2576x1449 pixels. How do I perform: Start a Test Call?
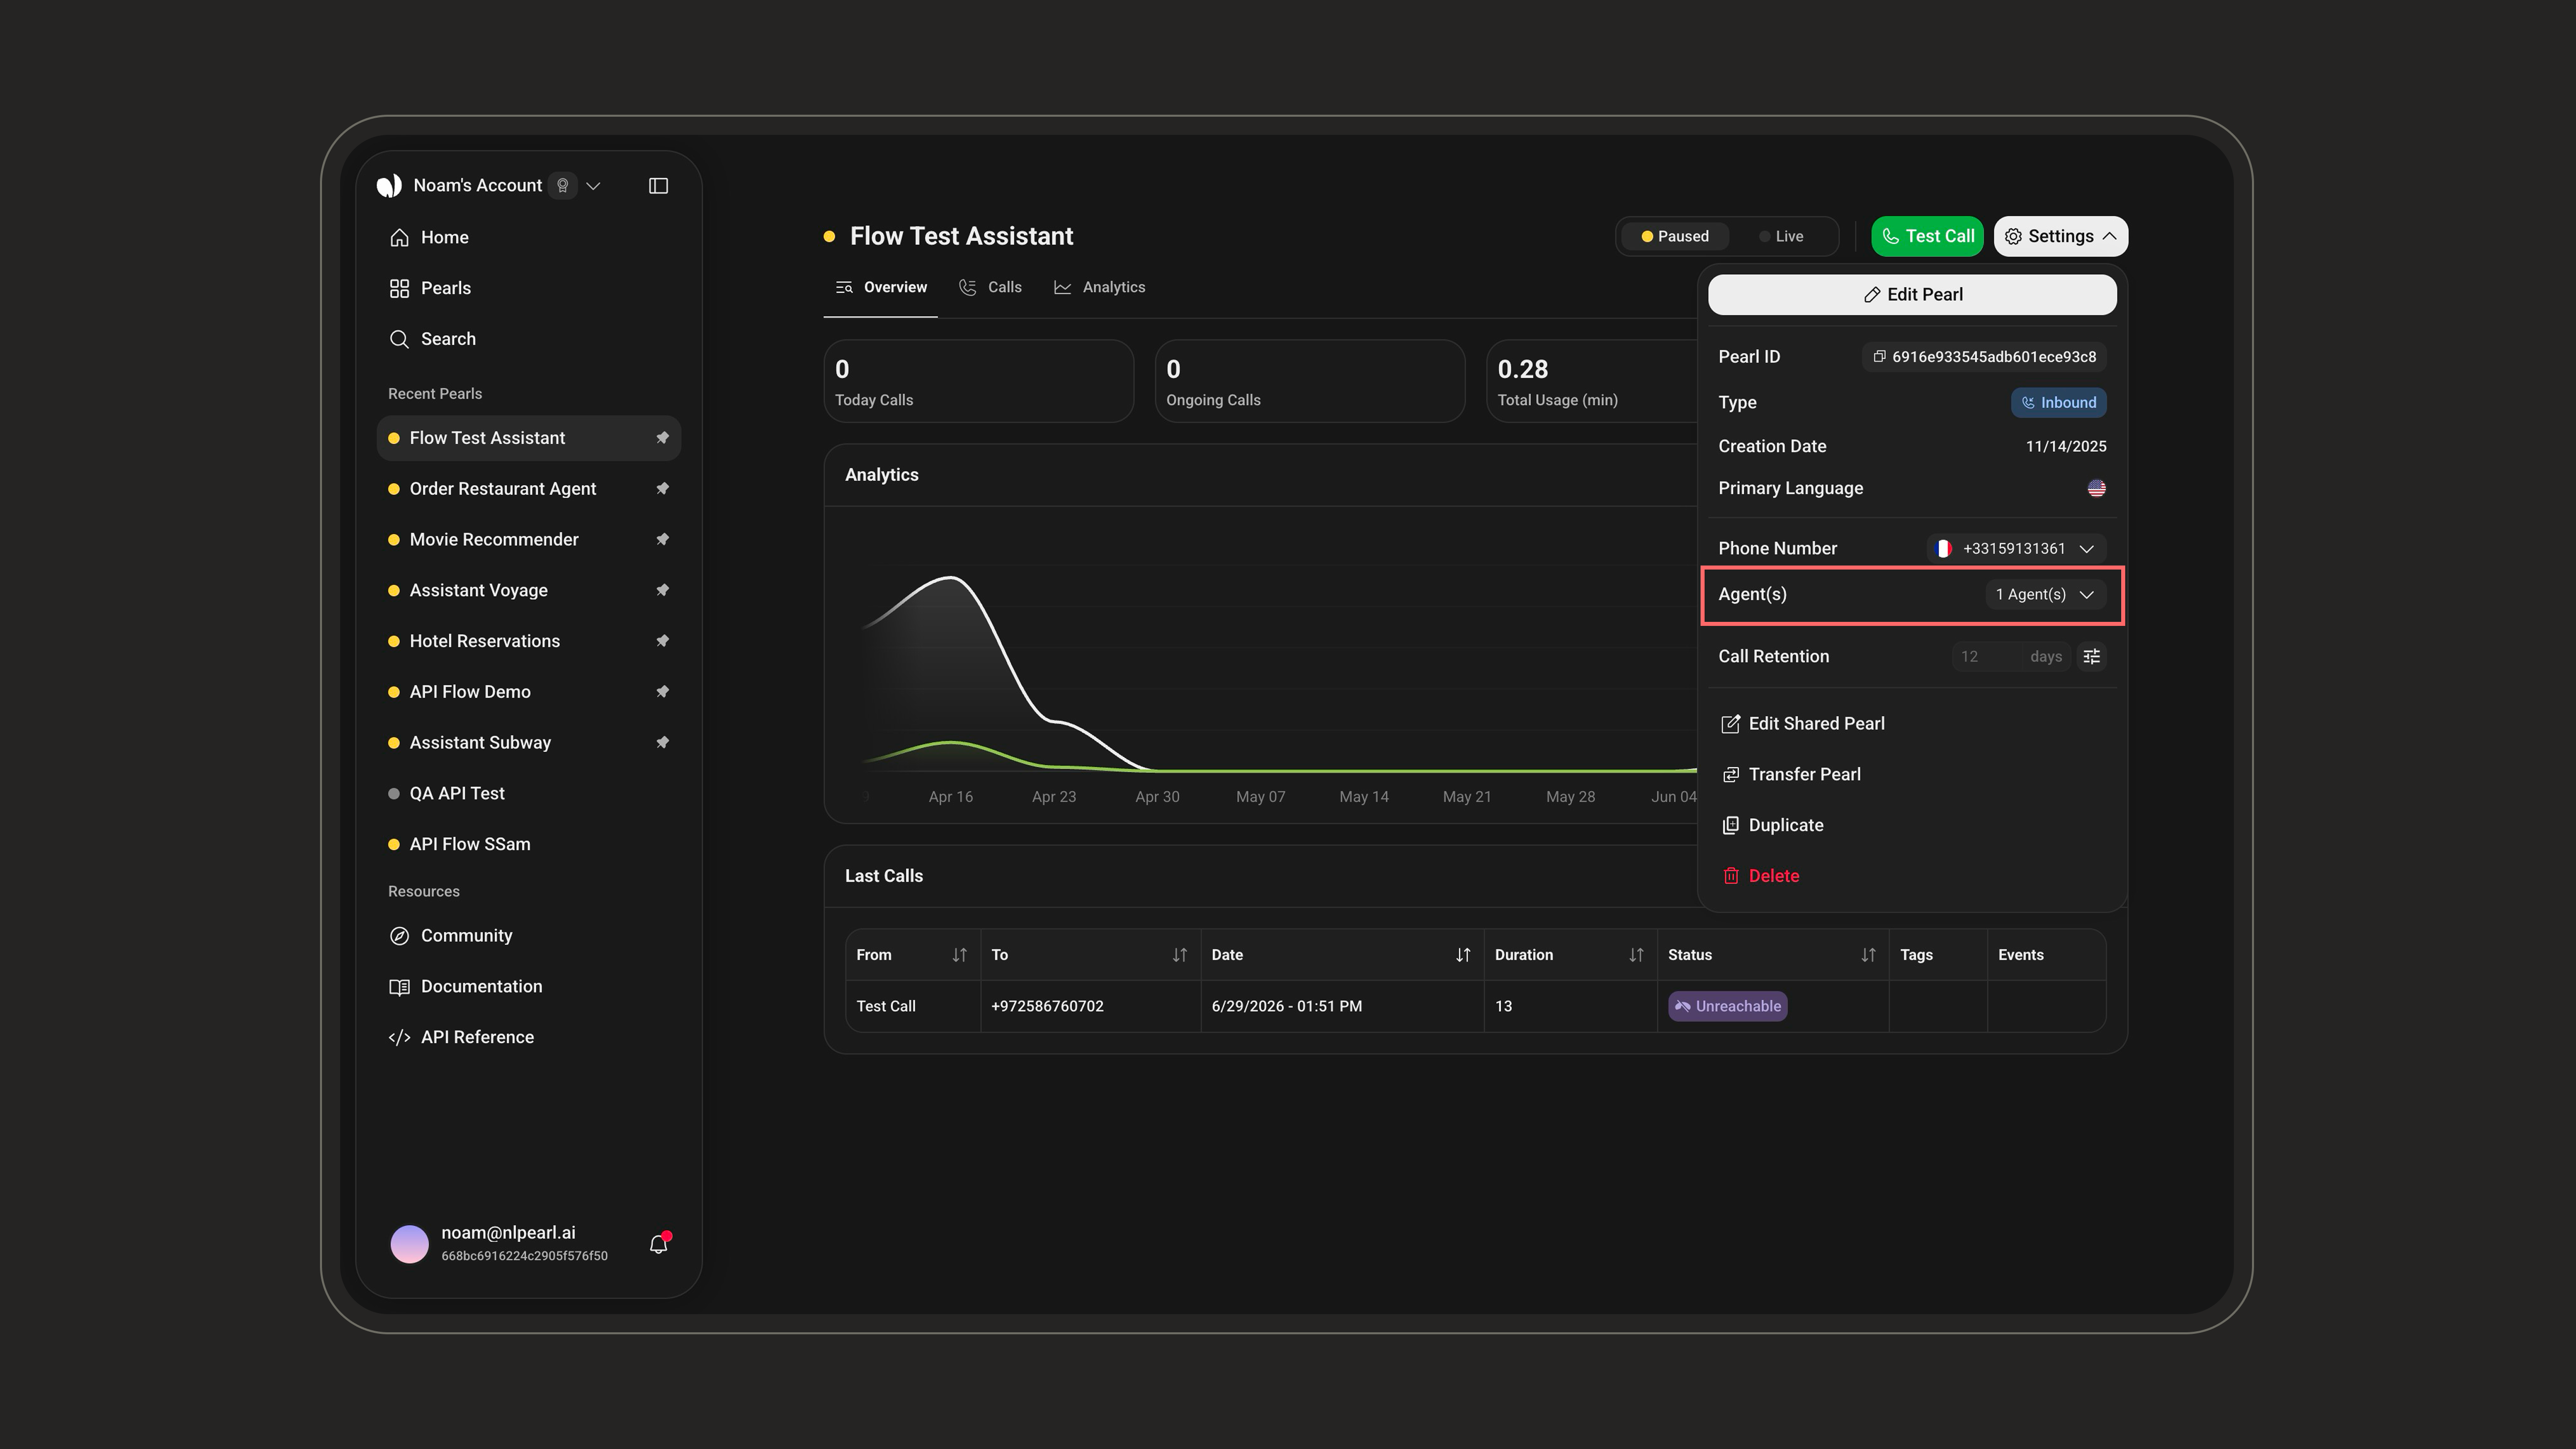coord(1927,237)
